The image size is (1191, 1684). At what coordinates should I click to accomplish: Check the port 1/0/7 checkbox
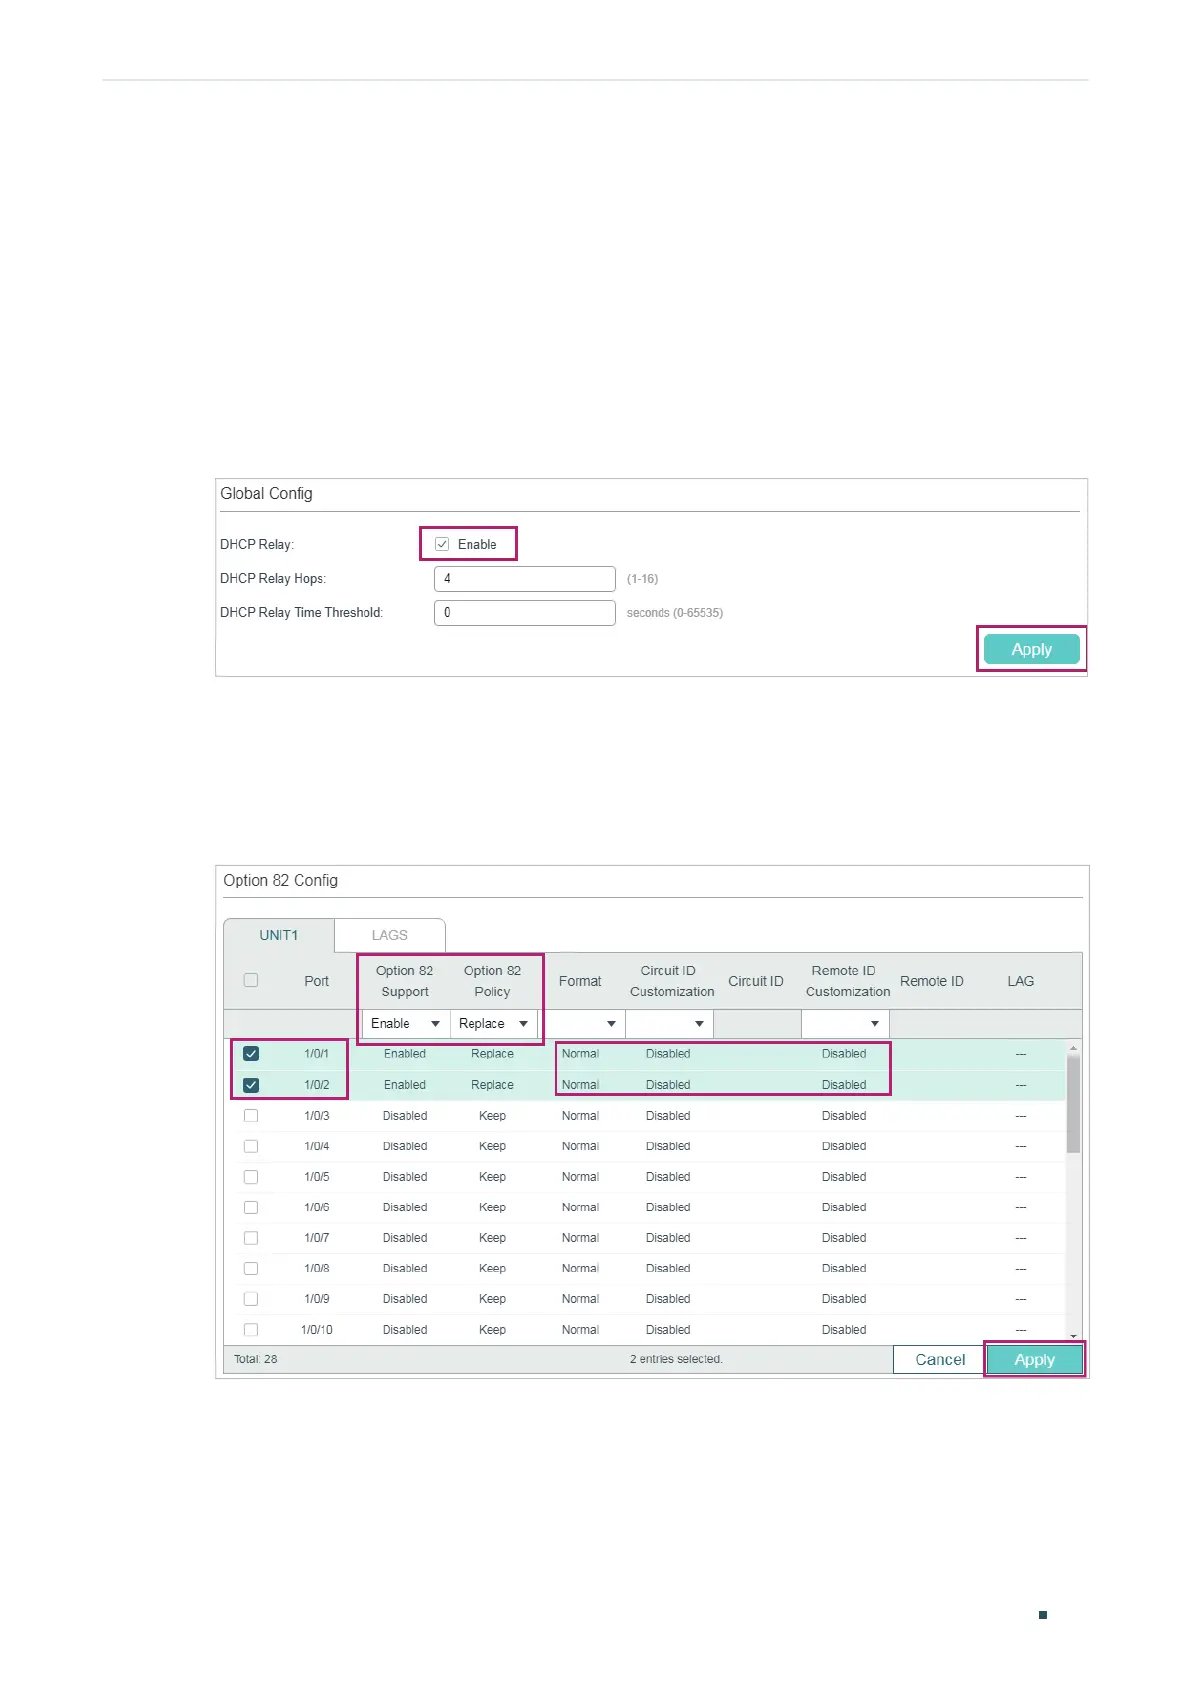click(x=251, y=1238)
